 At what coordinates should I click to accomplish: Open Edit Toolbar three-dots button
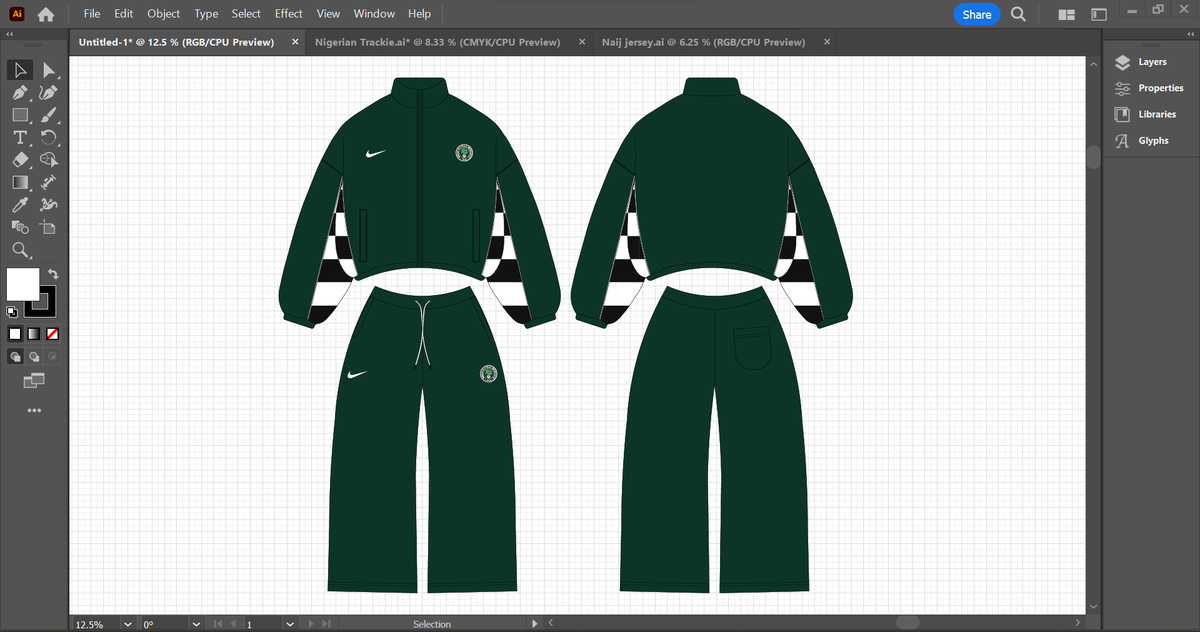click(x=34, y=411)
